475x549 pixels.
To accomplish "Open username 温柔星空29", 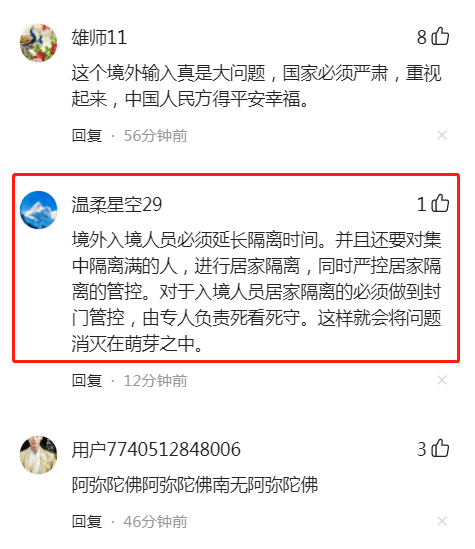I will pyautogui.click(x=117, y=204).
